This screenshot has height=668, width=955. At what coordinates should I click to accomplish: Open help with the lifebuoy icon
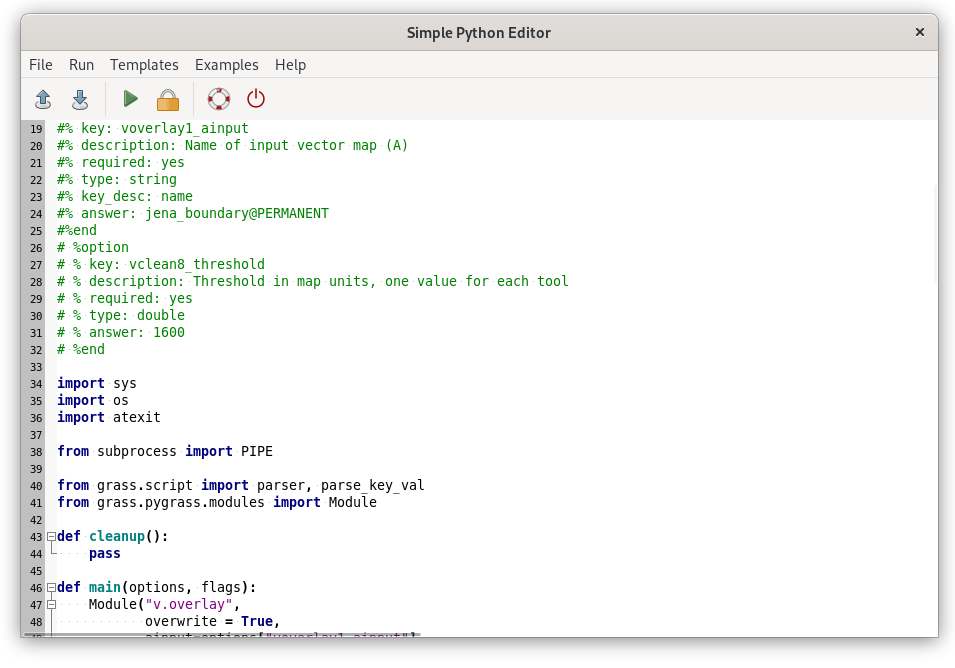click(x=219, y=99)
